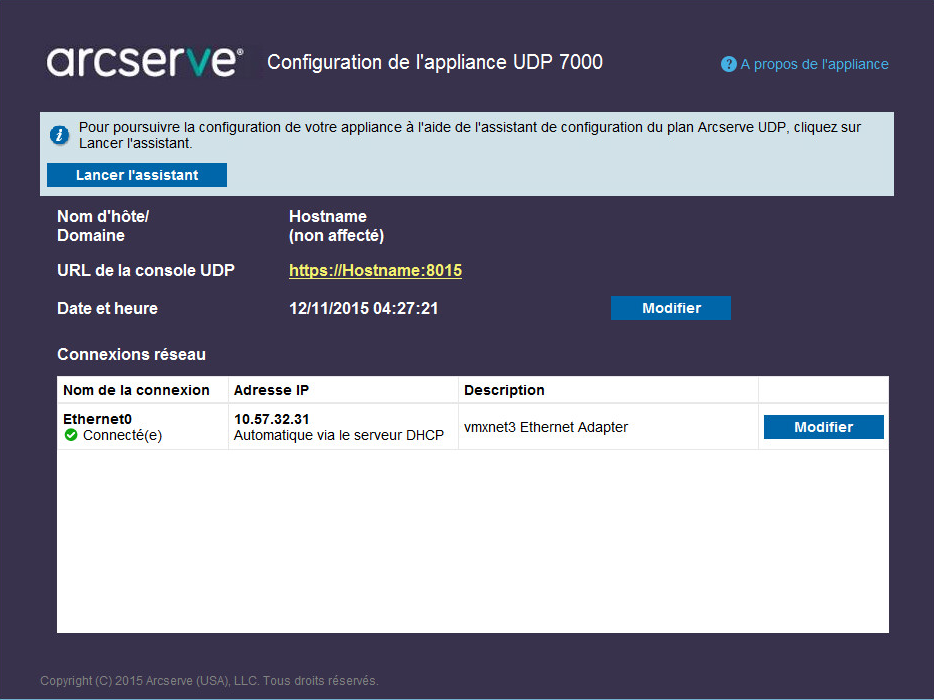Modify the Ethernet0 network connection
This screenshot has width=934, height=700.
[x=824, y=427]
